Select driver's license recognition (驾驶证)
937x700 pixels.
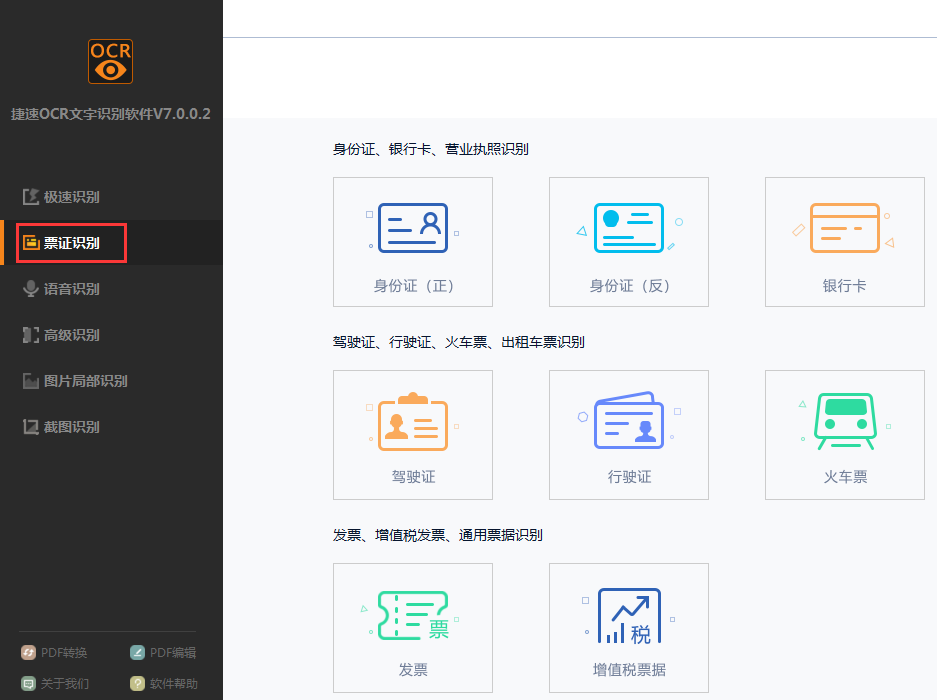[412, 434]
